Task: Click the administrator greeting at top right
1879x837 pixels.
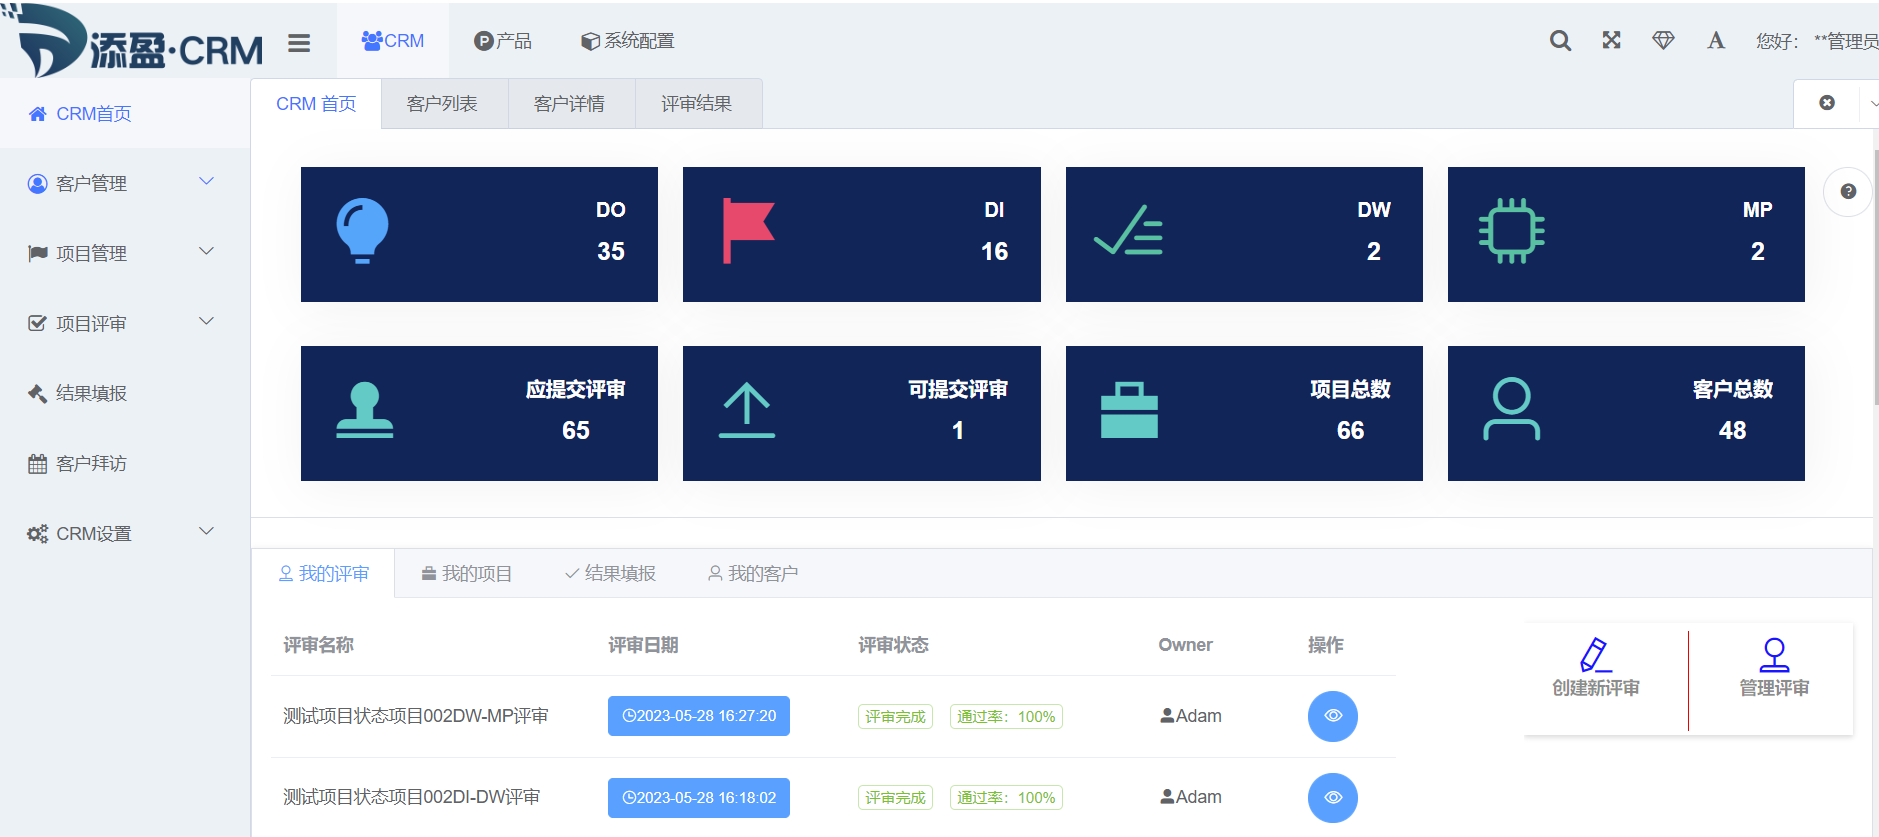Action: [1817, 41]
